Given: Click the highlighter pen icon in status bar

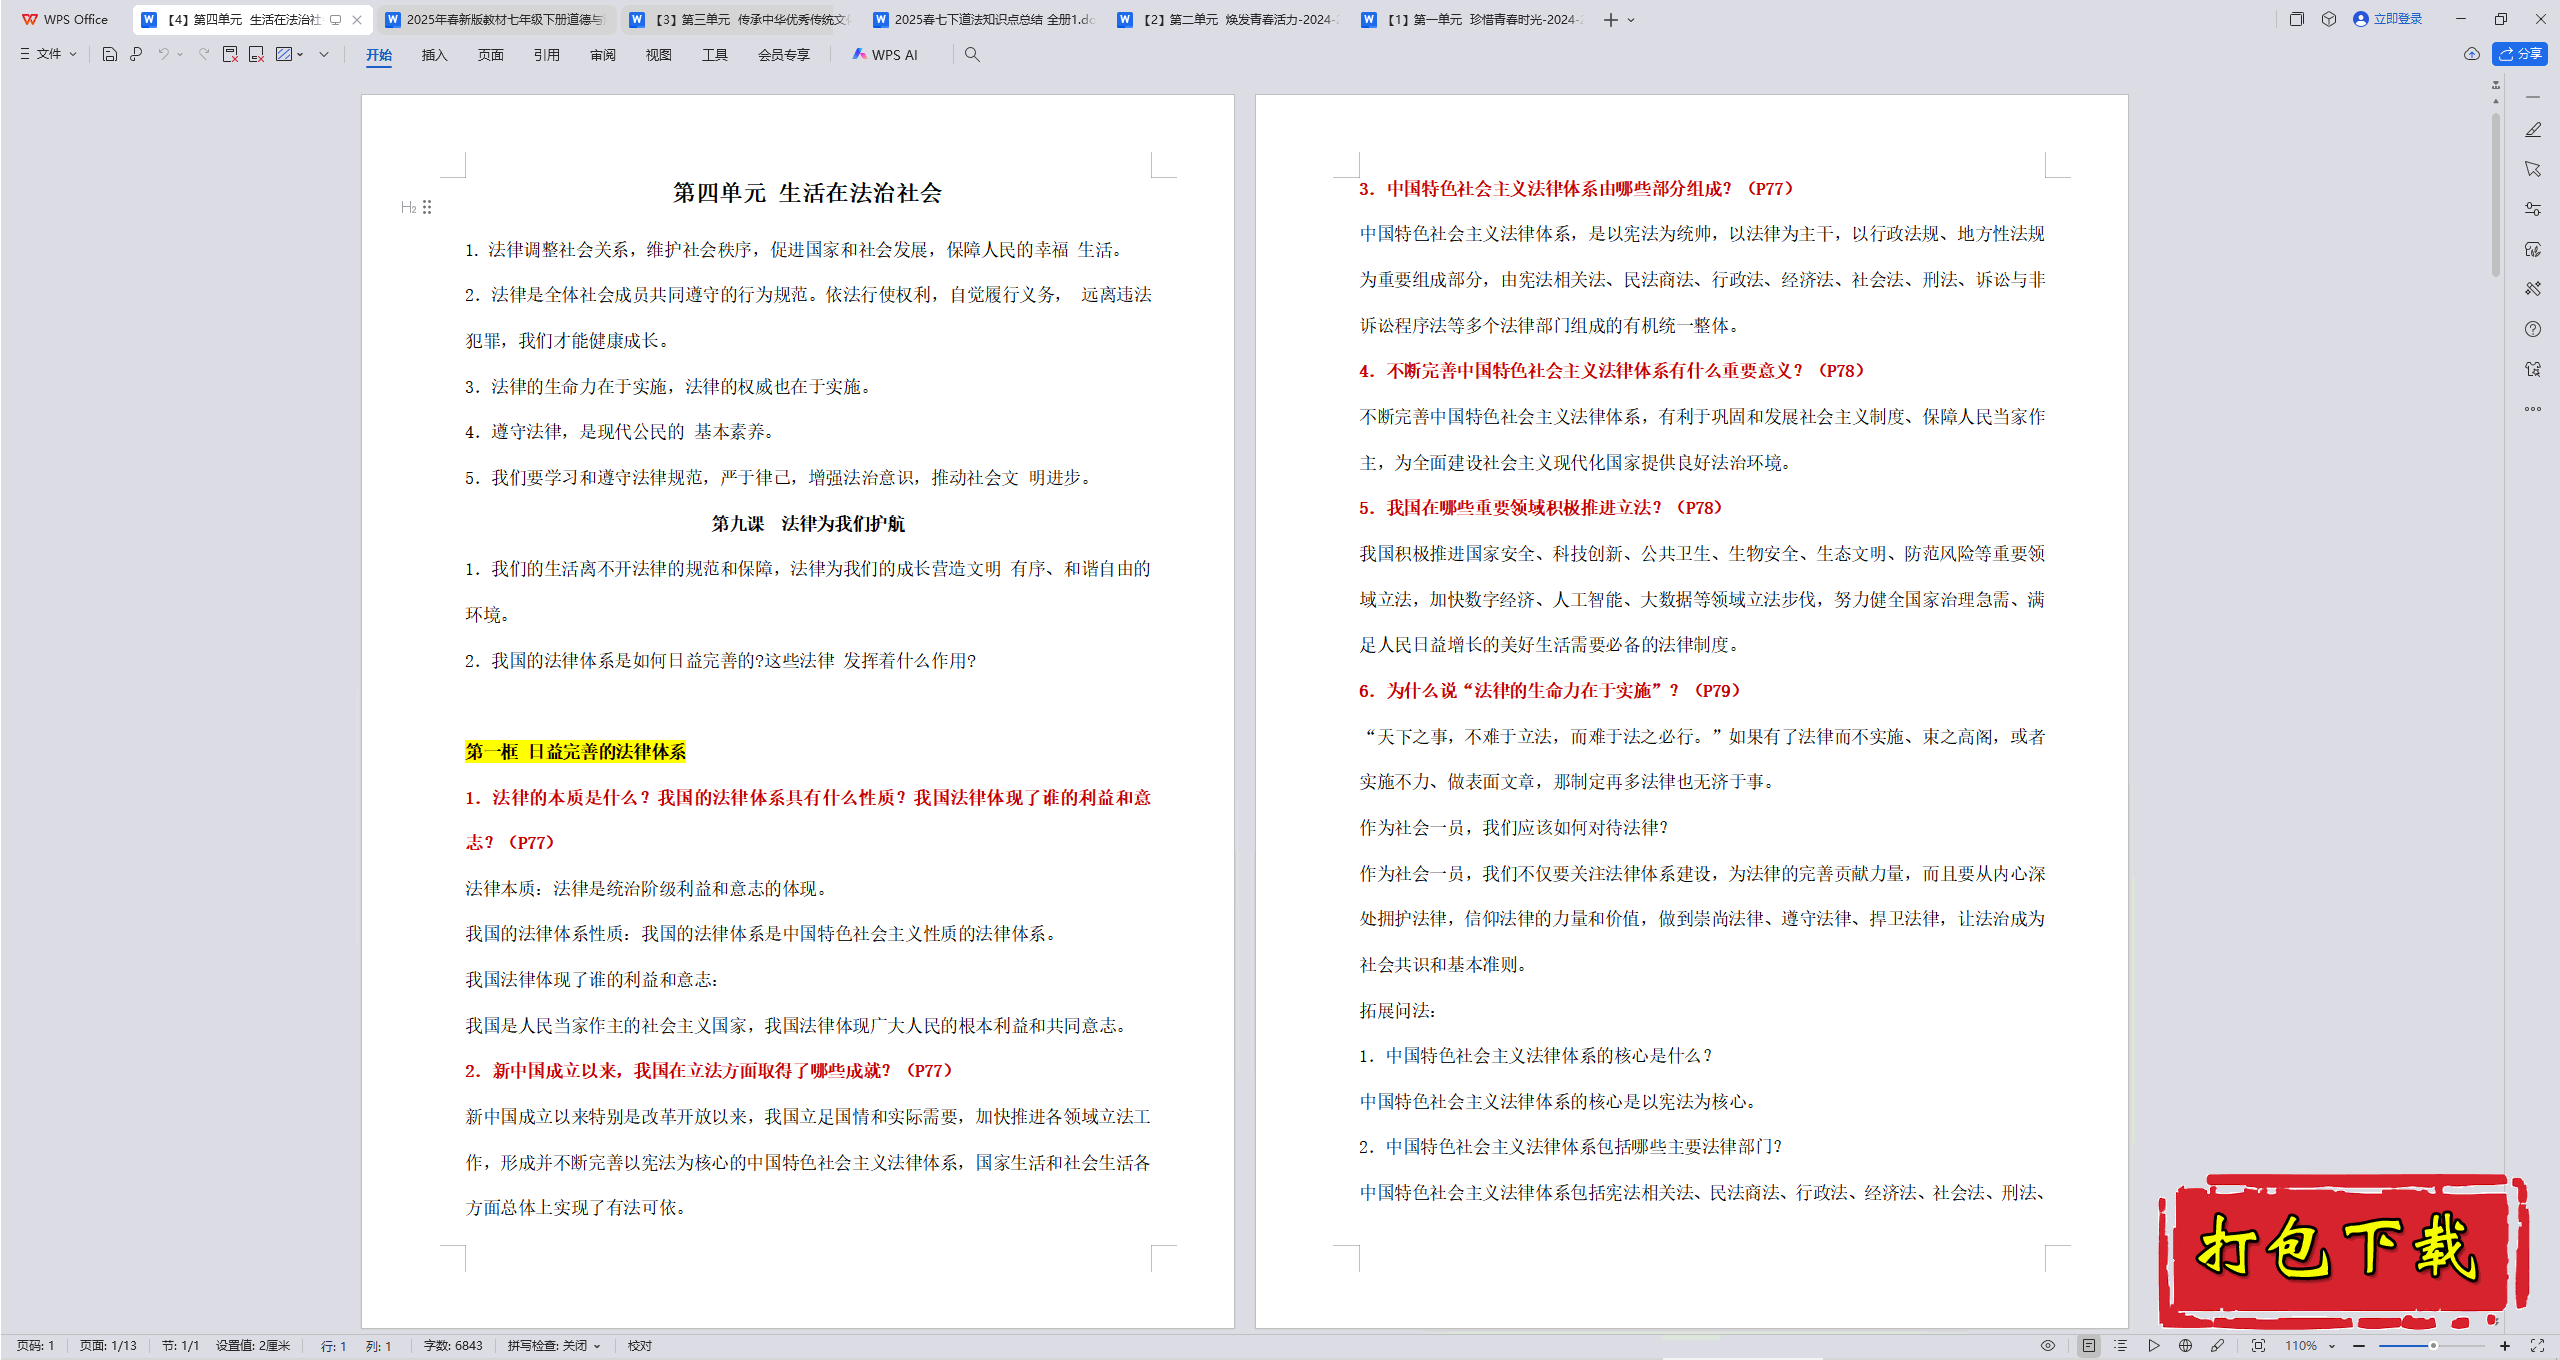Looking at the screenshot, I should (x=2218, y=1346).
